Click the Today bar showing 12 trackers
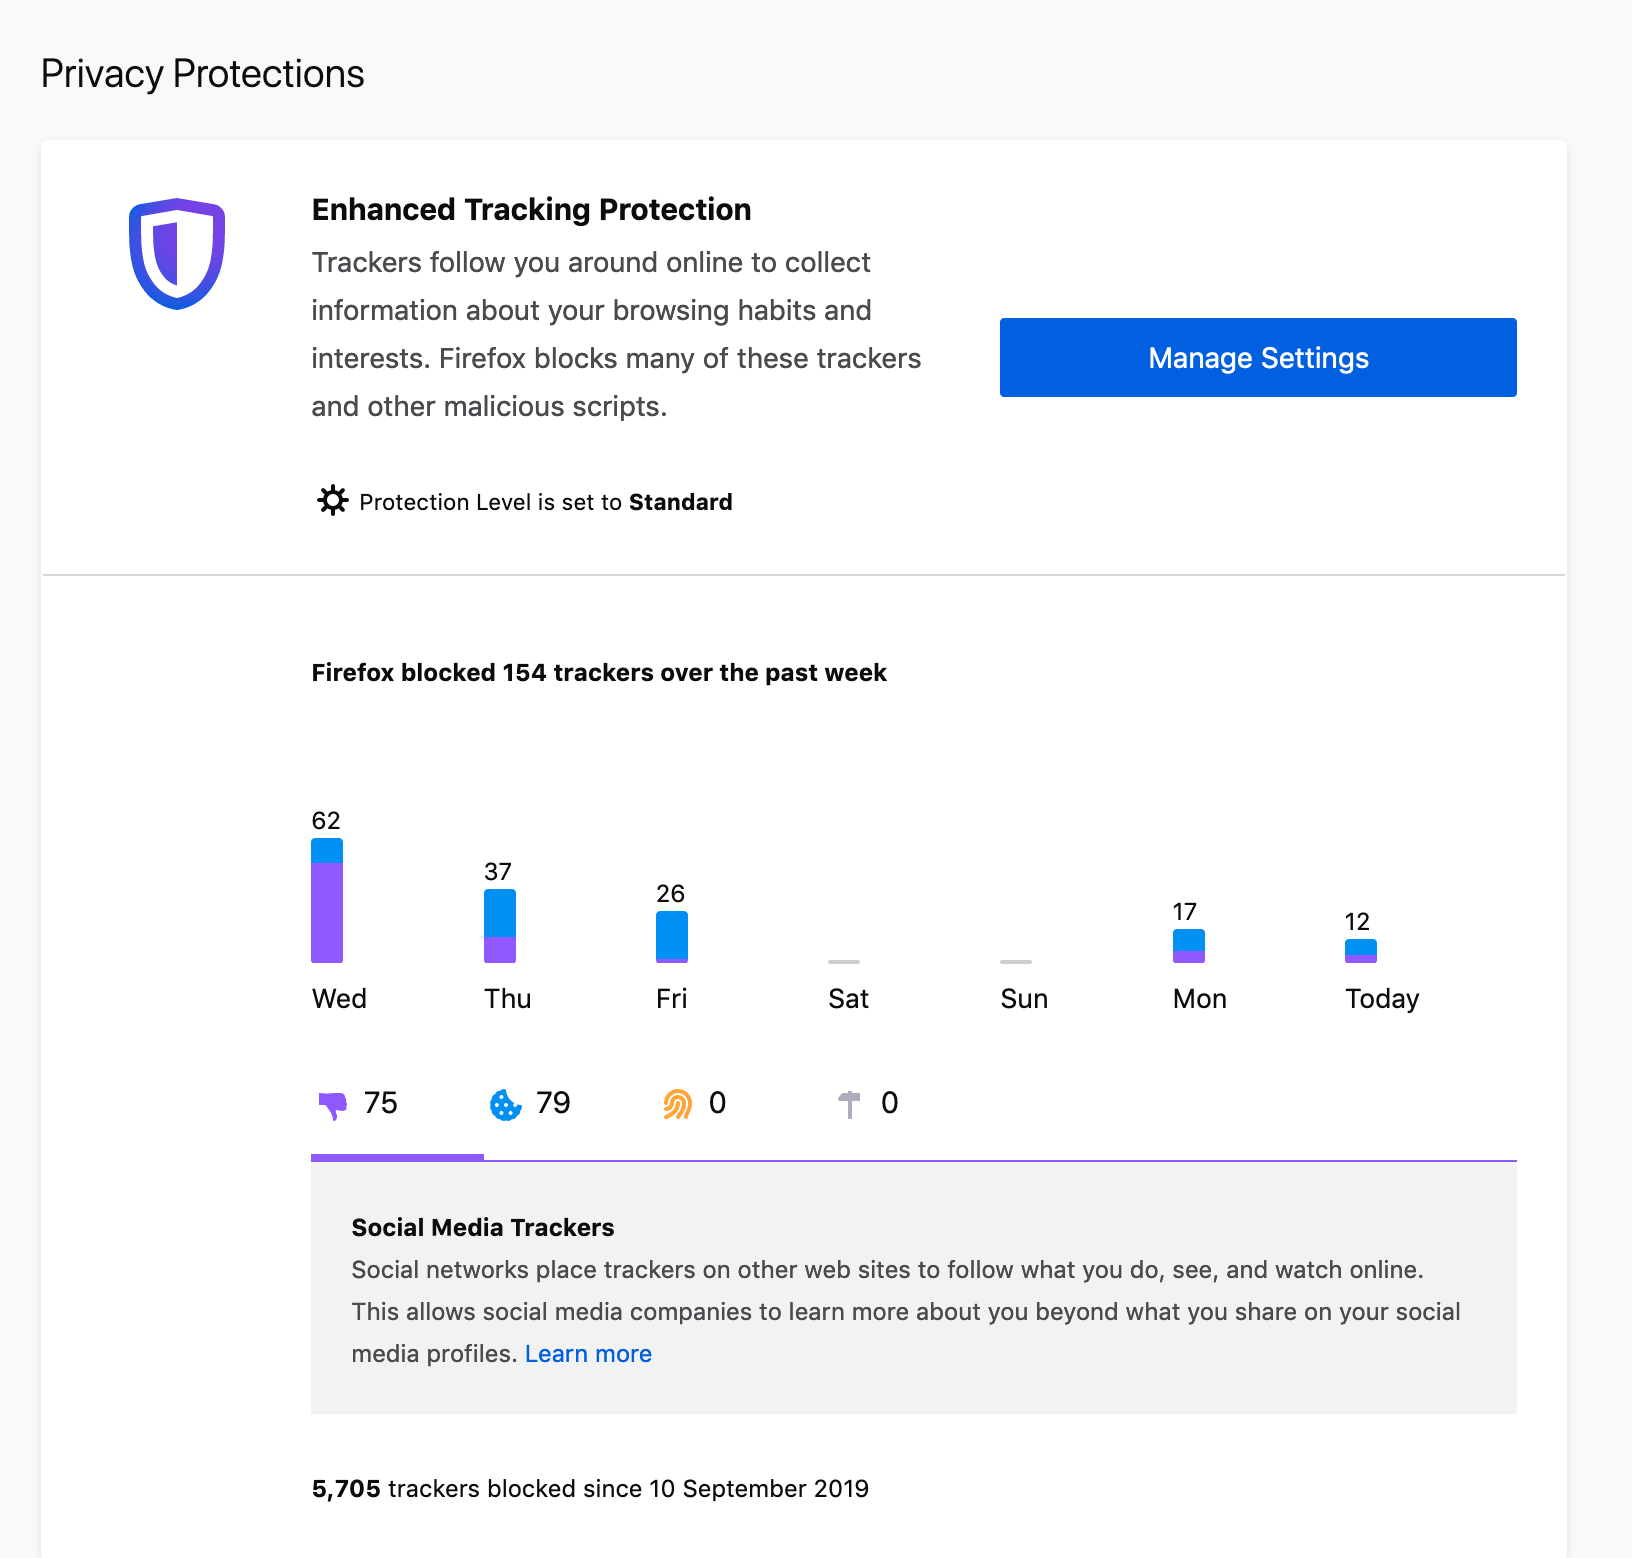 click(x=1361, y=951)
